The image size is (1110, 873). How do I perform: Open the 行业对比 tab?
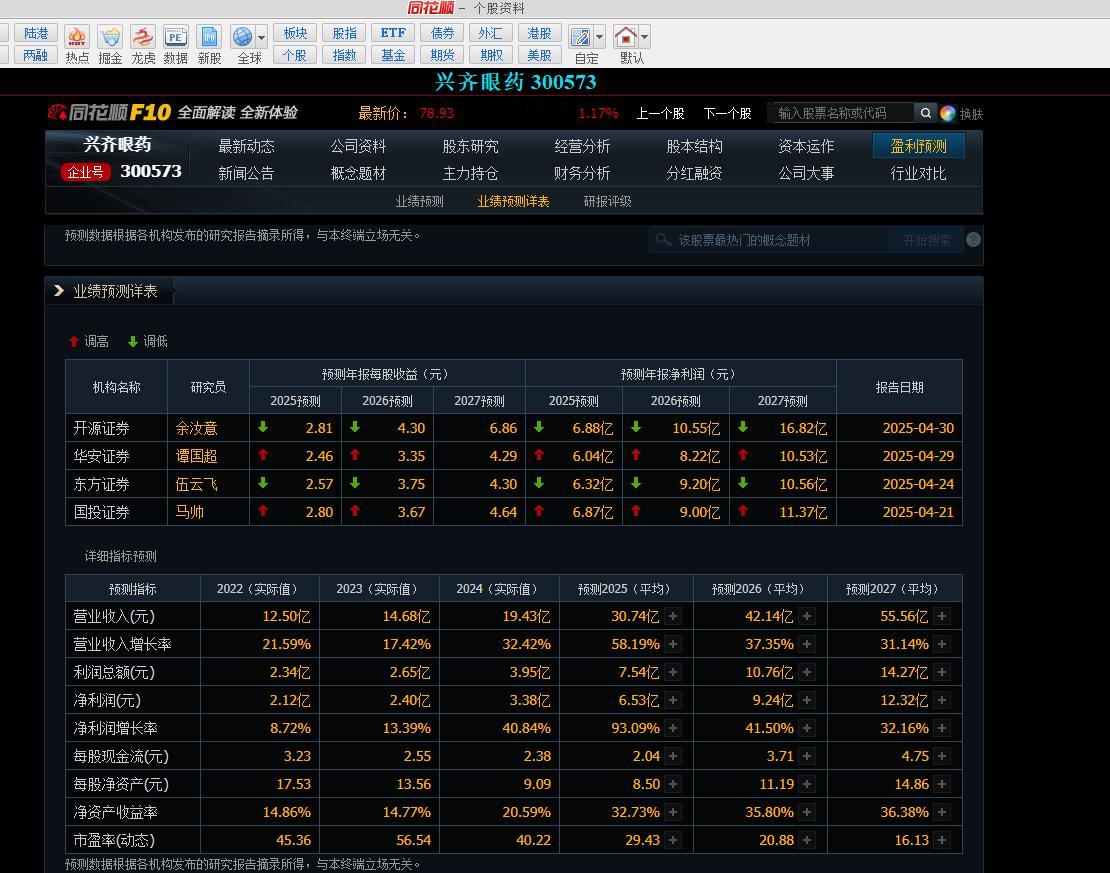point(918,173)
